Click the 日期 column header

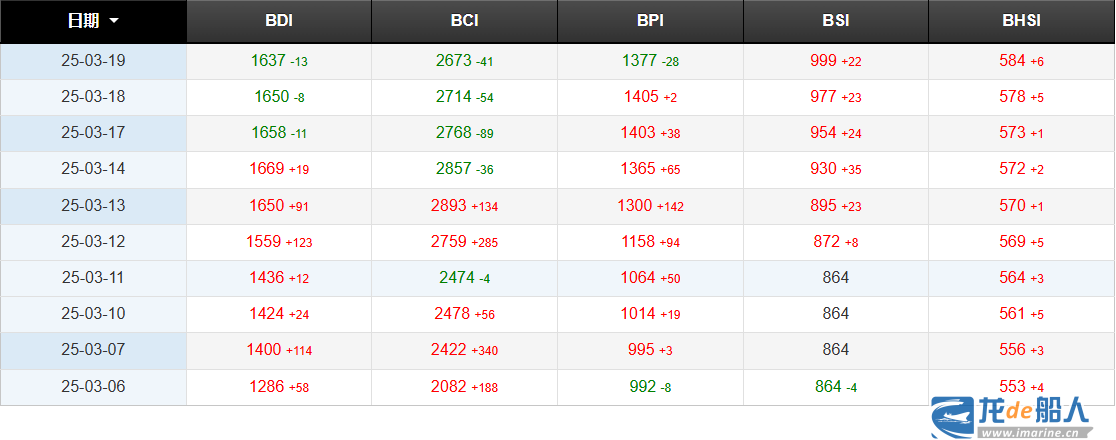click(93, 21)
